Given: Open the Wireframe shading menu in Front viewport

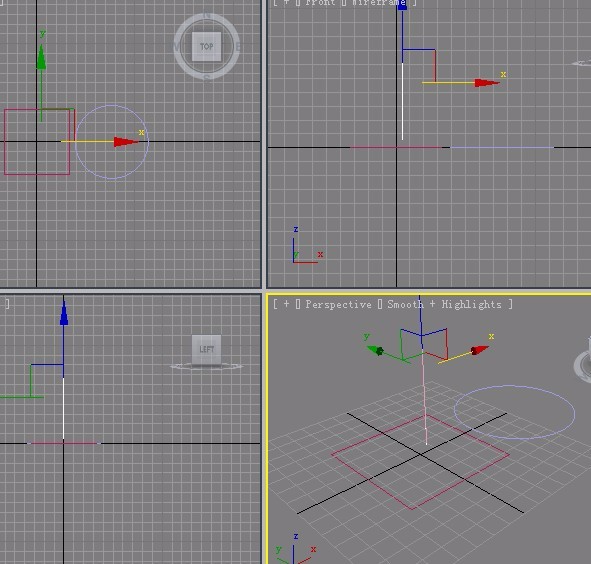Looking at the screenshot, I should point(378,3).
